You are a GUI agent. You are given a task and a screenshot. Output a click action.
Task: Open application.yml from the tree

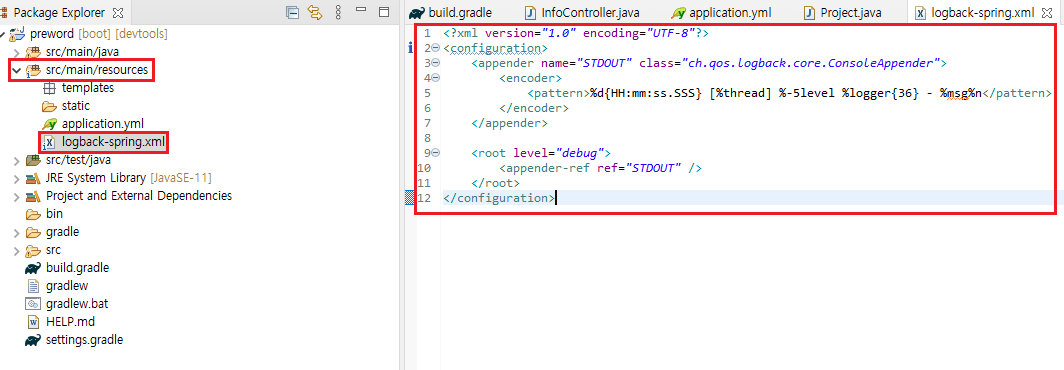click(x=102, y=124)
